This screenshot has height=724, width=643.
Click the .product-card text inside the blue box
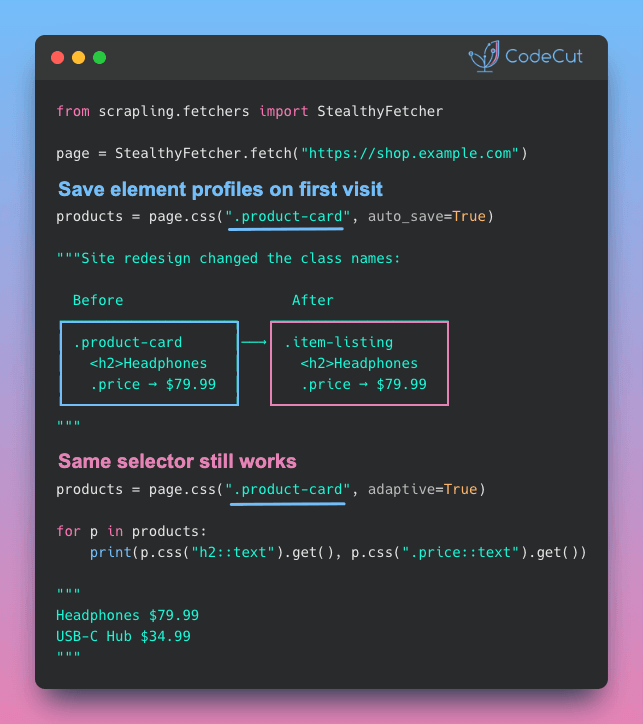pyautogui.click(x=128, y=343)
